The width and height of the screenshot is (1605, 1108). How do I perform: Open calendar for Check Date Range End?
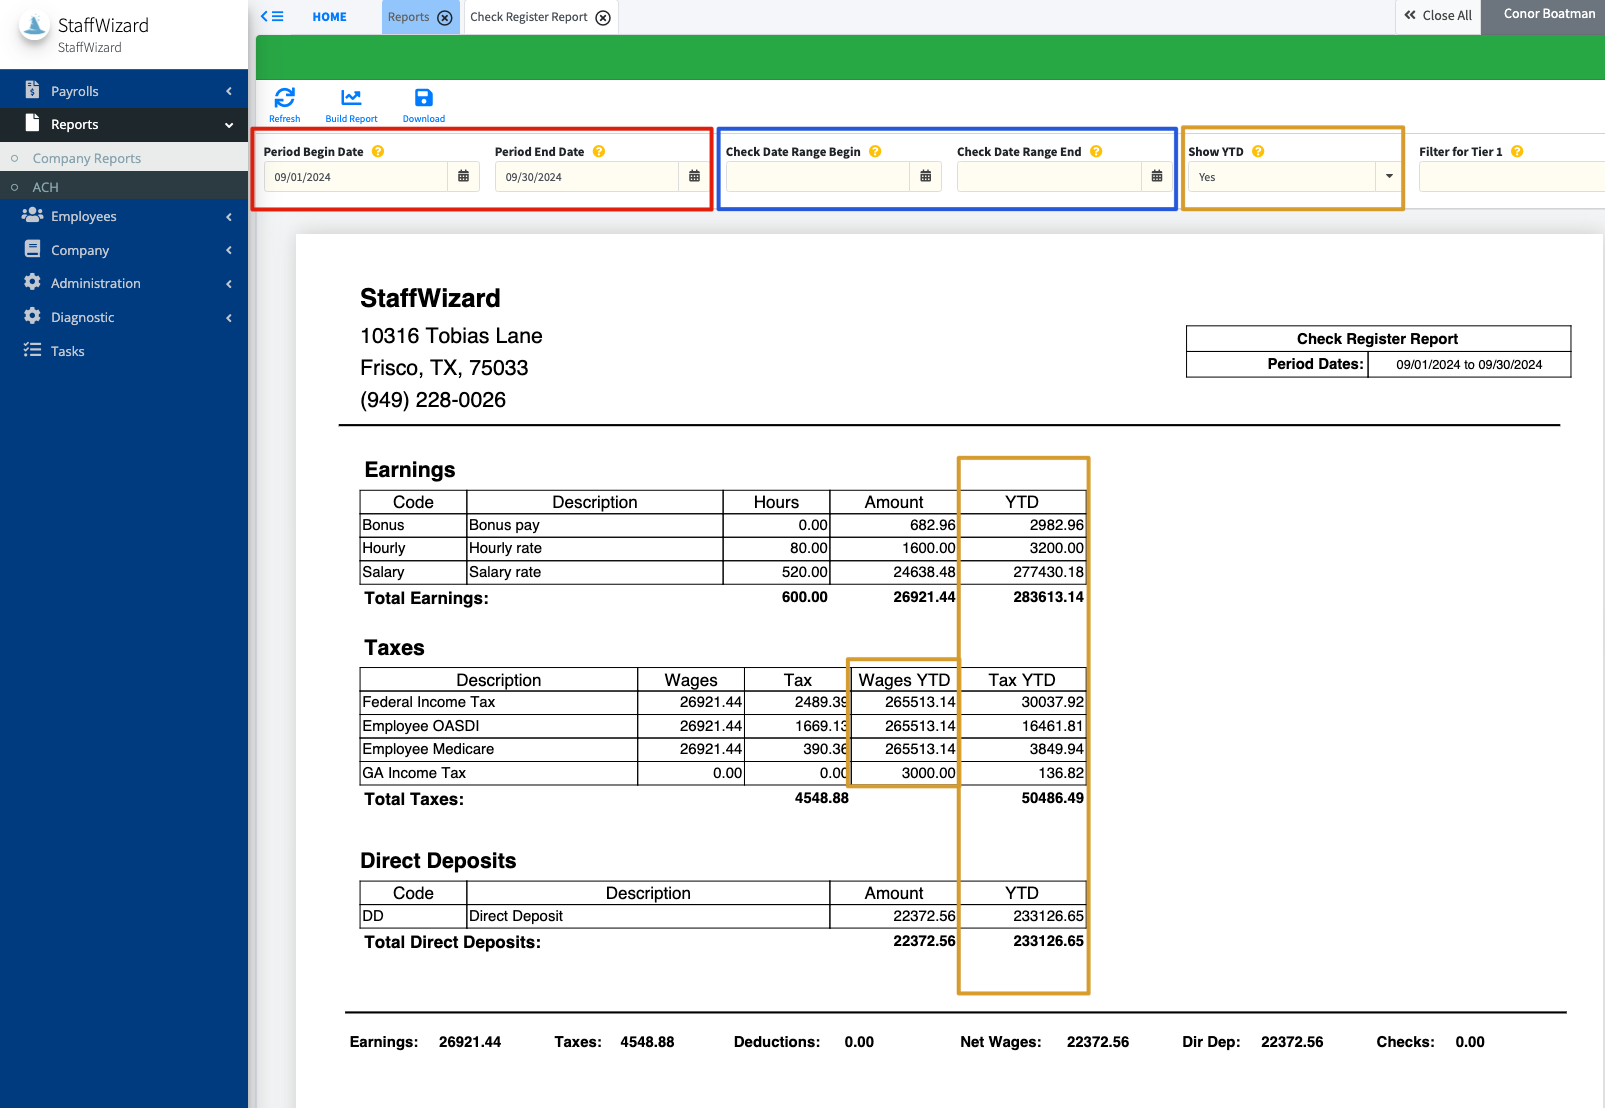click(1156, 177)
